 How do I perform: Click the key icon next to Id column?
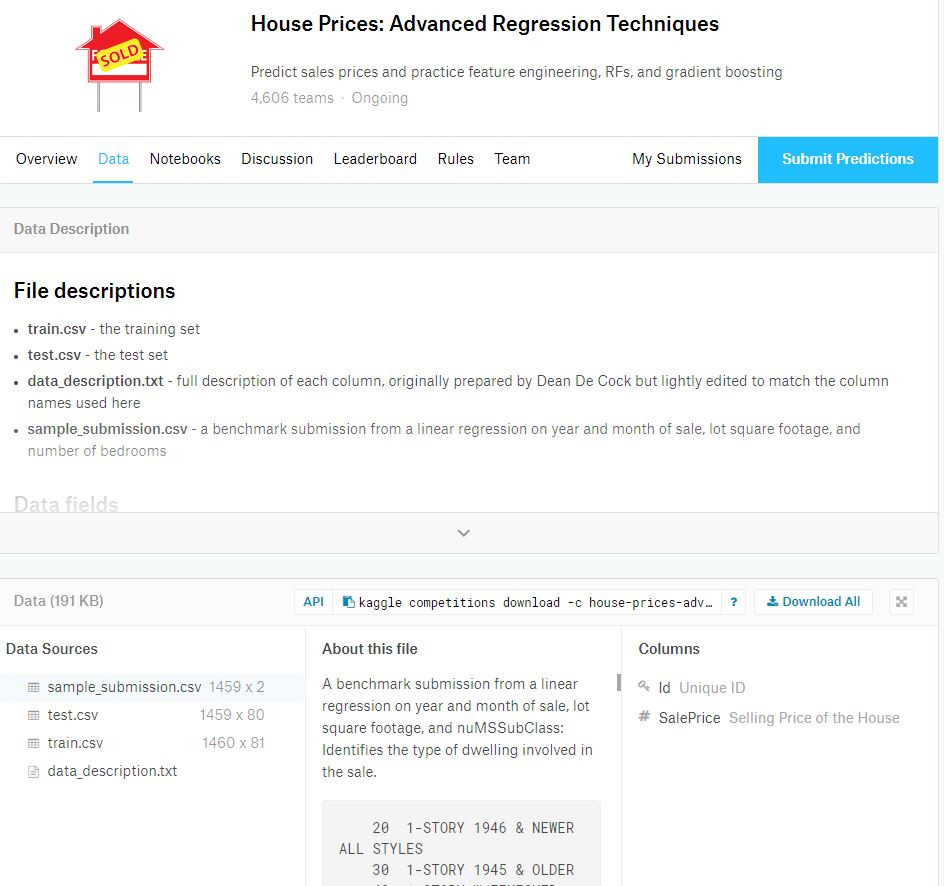(644, 686)
